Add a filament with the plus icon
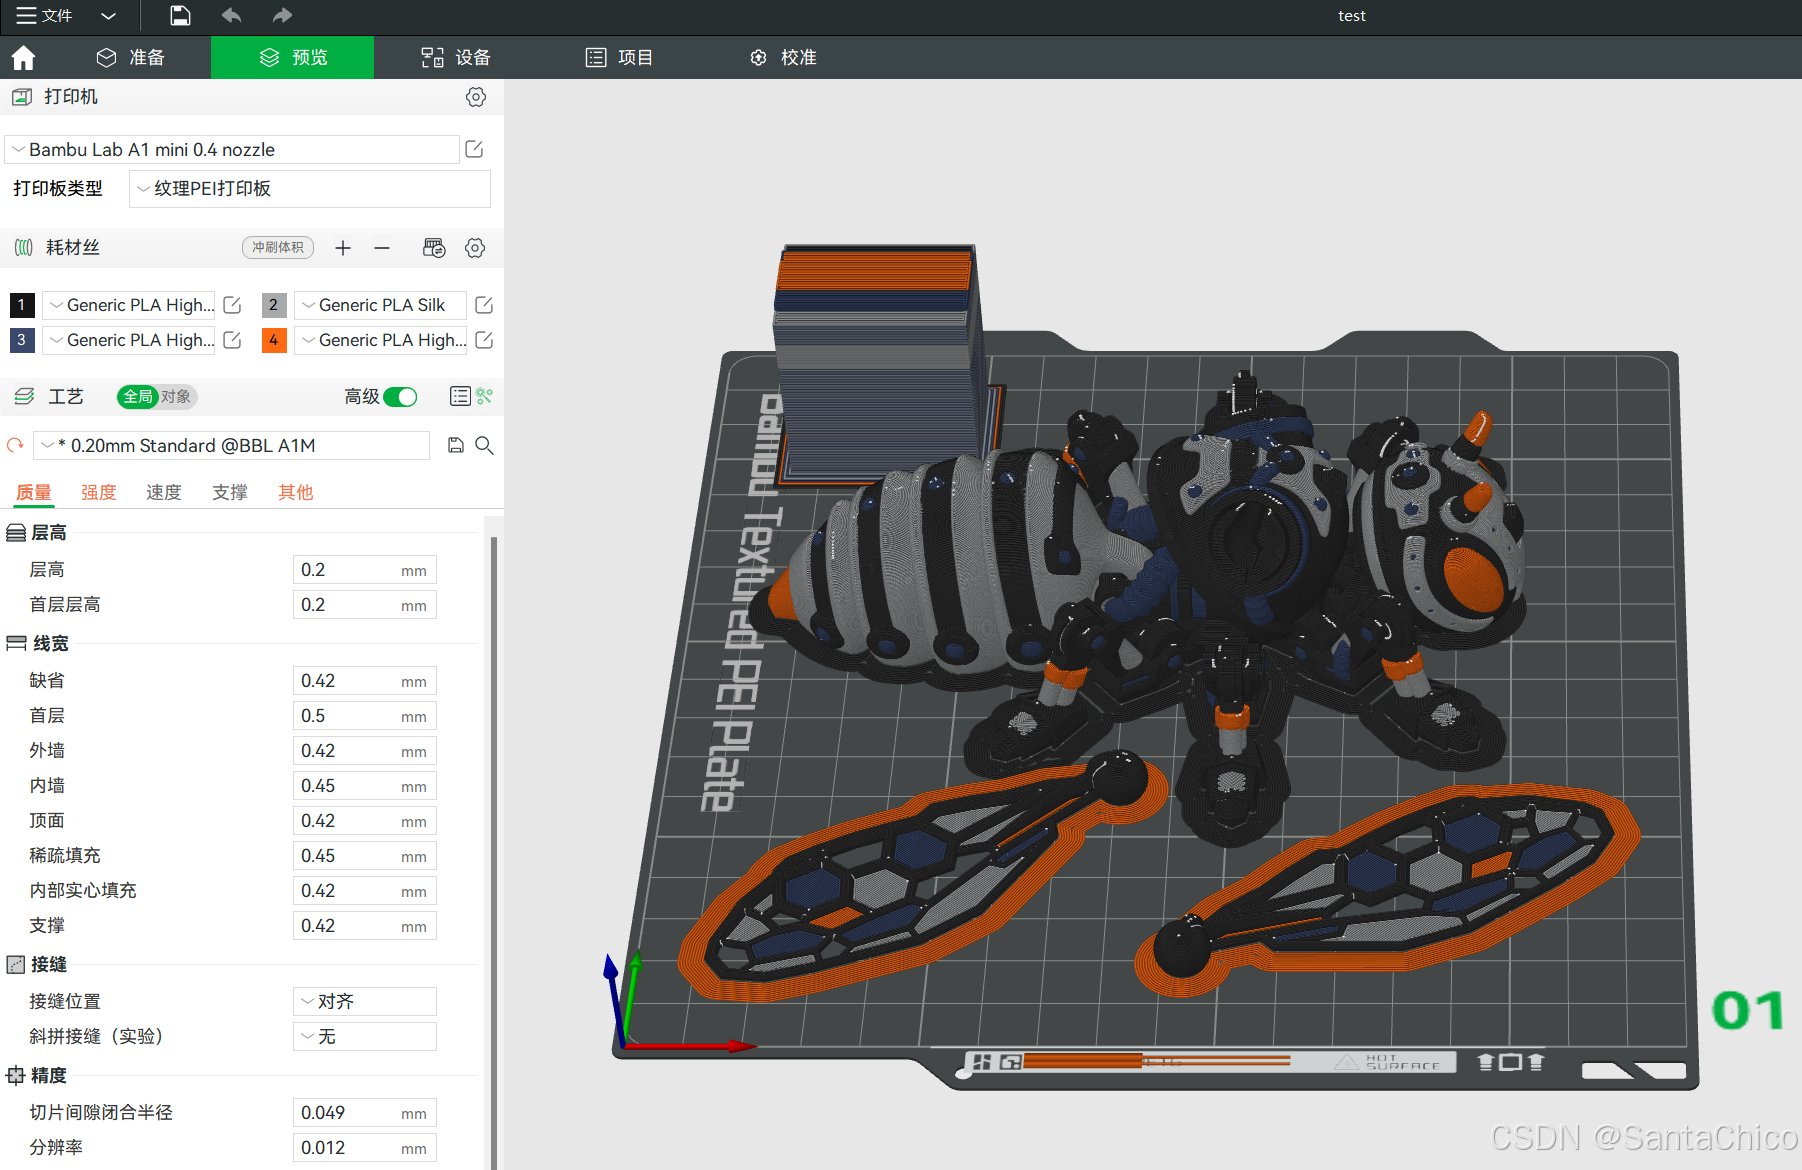The image size is (1802, 1170). click(343, 248)
